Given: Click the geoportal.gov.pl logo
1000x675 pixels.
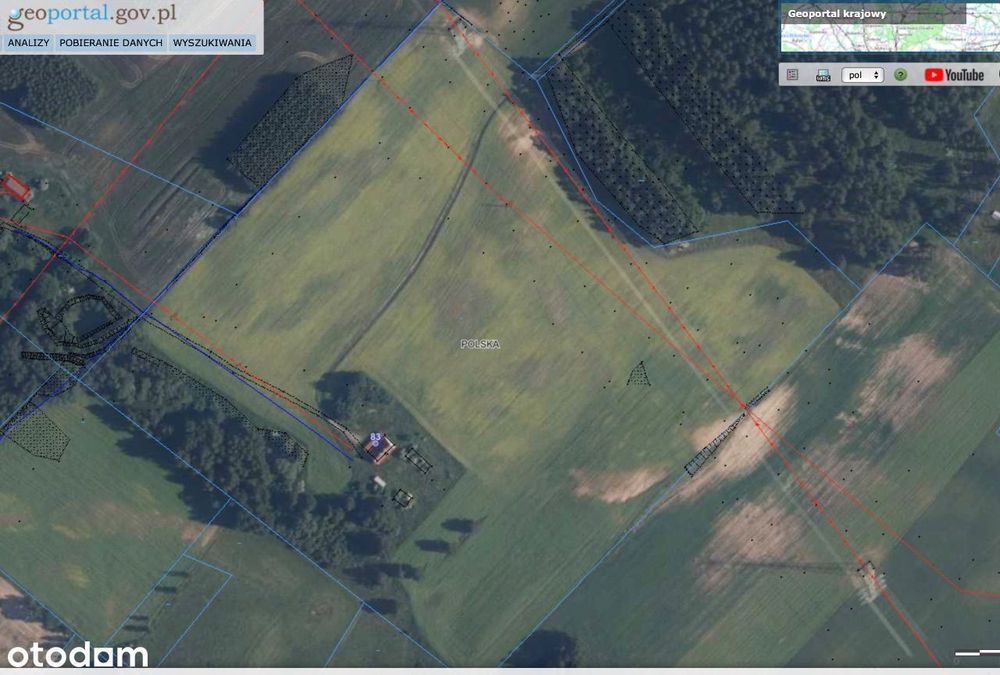Looking at the screenshot, I should coord(92,15).
